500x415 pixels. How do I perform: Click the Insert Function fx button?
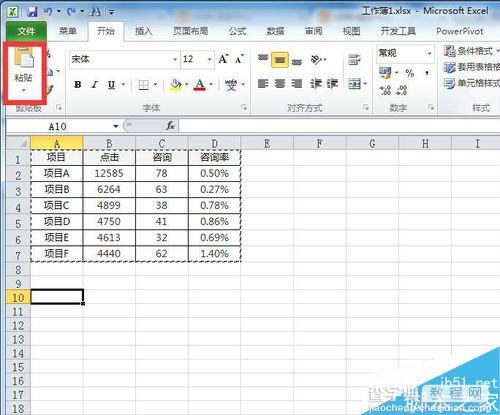[170, 126]
